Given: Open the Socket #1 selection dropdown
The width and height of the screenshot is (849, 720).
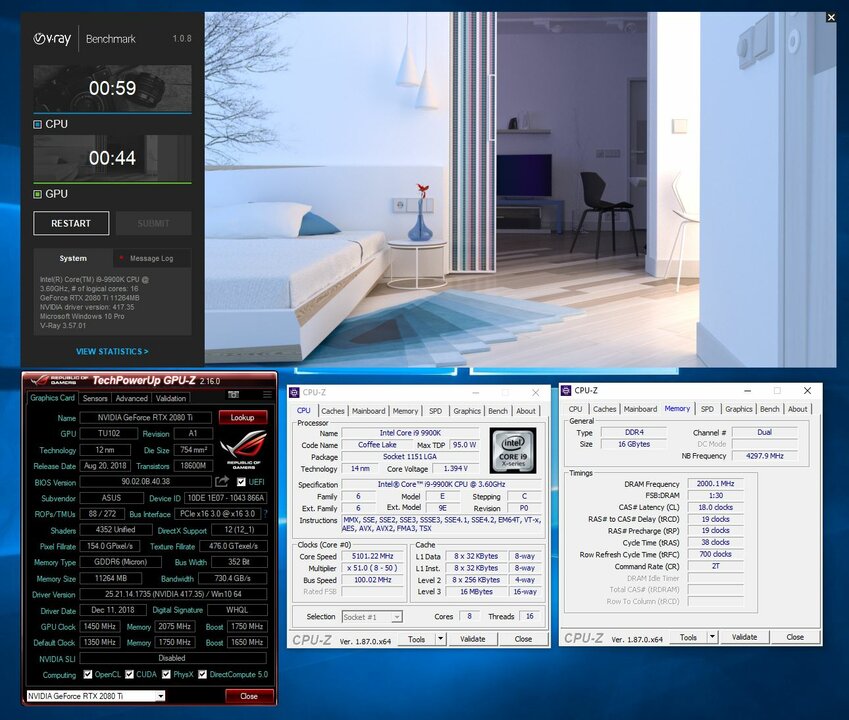Looking at the screenshot, I should point(397,617).
